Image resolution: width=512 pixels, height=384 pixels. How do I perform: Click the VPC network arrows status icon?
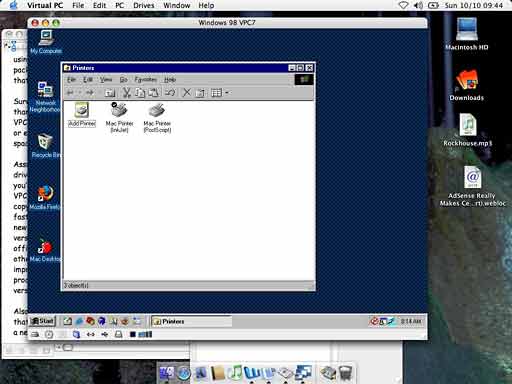point(90,334)
